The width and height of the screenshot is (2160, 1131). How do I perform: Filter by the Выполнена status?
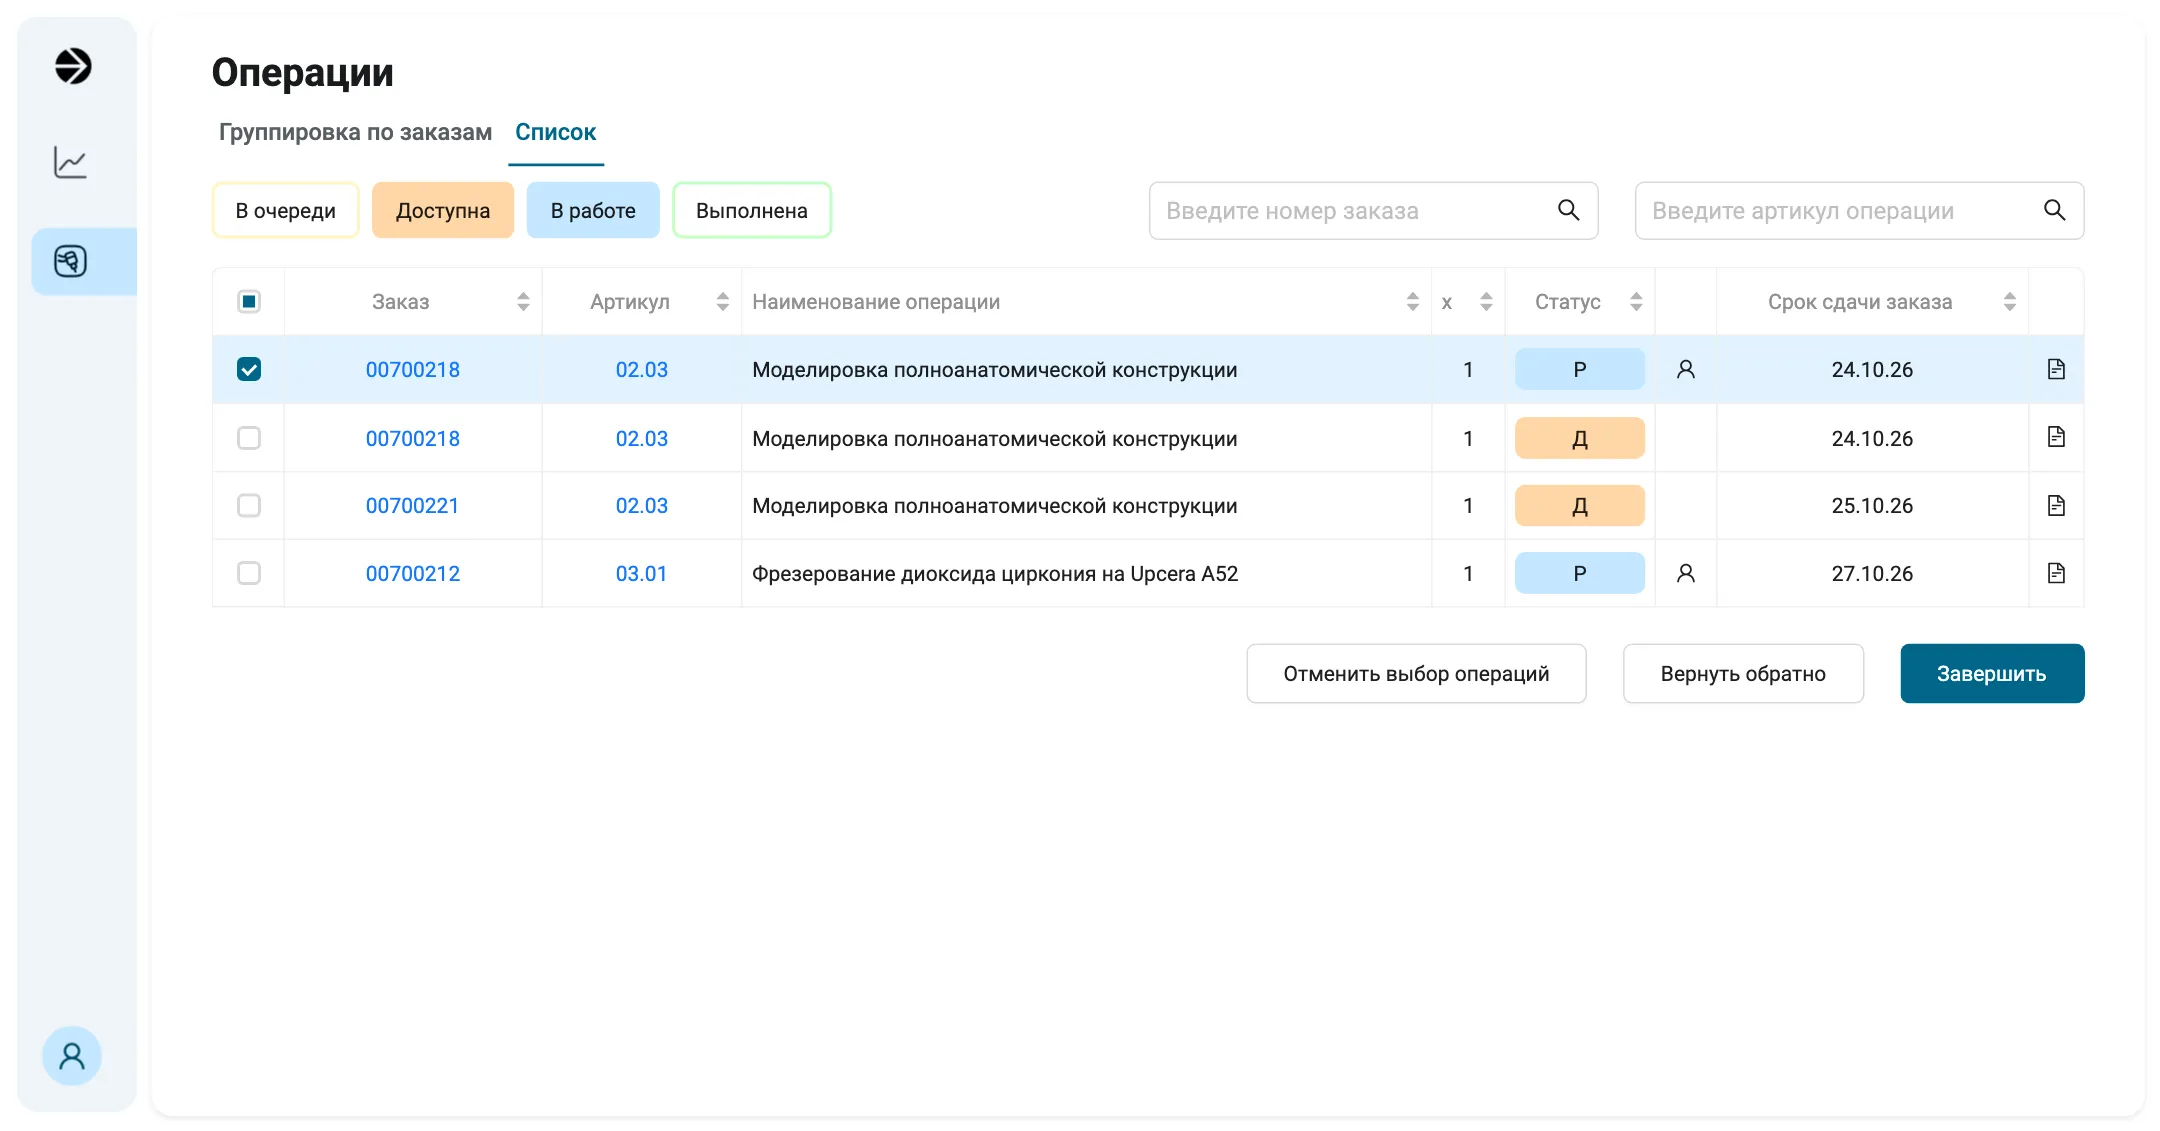coord(752,211)
